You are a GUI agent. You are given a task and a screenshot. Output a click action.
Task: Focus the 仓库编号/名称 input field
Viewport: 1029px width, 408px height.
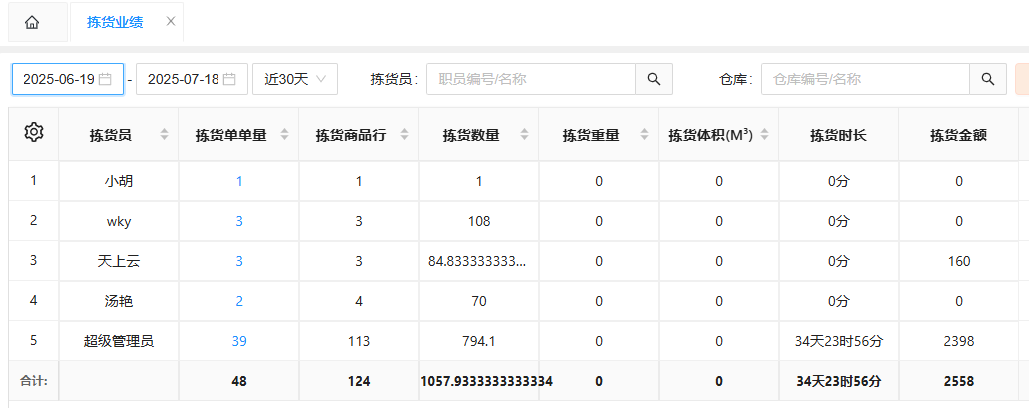tap(865, 79)
